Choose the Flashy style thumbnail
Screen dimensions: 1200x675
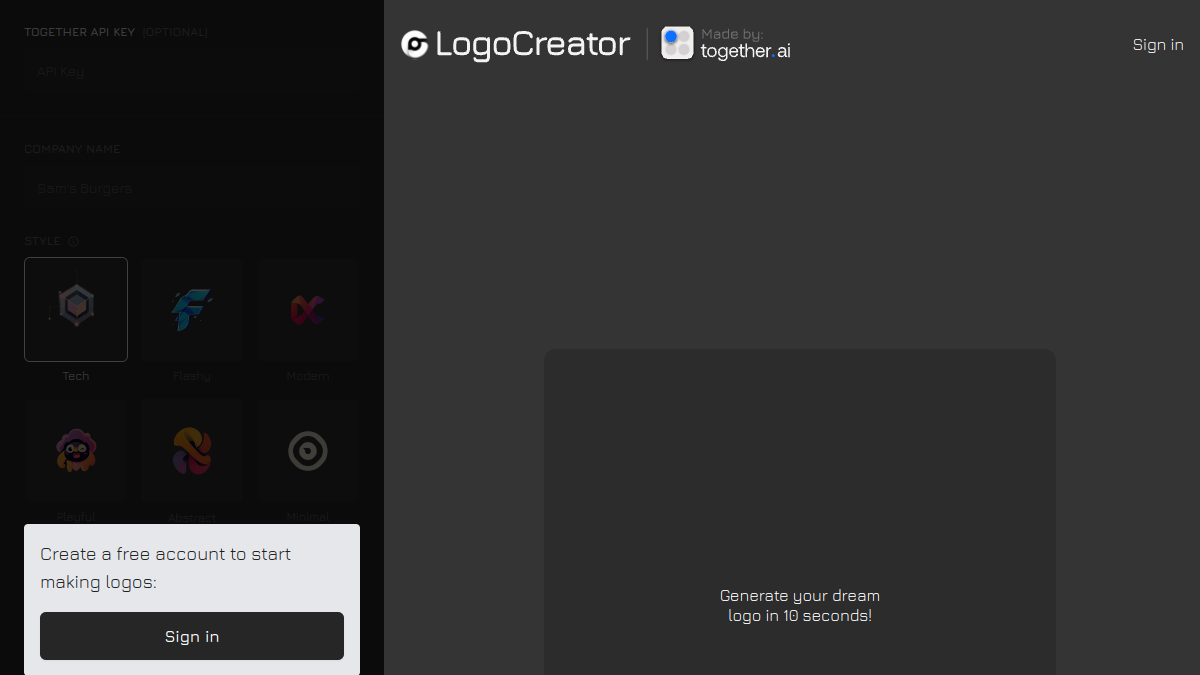click(192, 309)
